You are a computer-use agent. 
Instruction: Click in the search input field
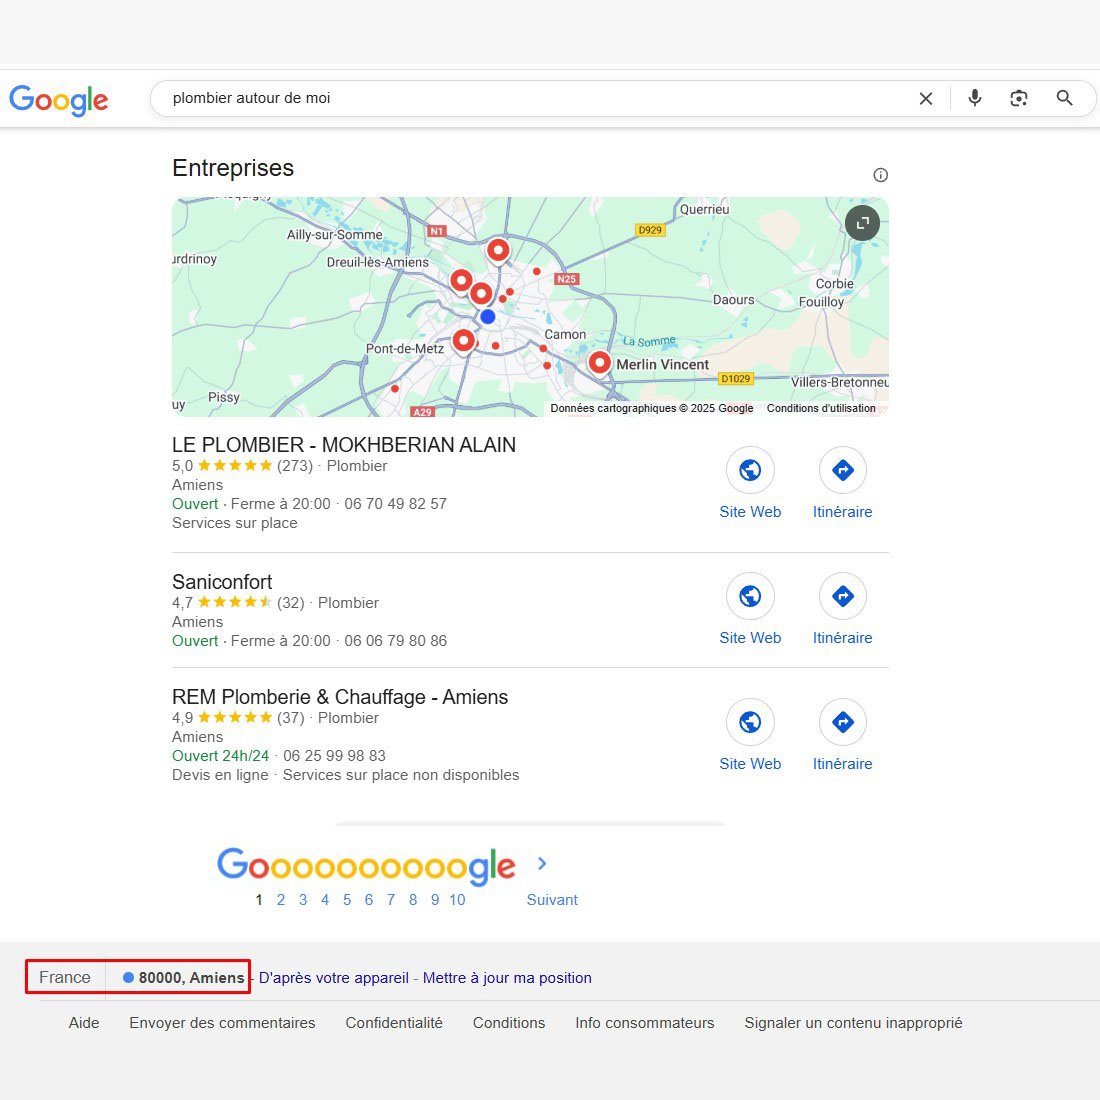[530, 98]
